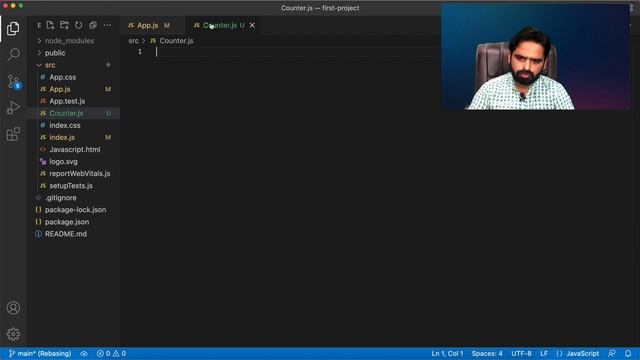Click the M status of index.js row
Screen dimensions: 640x360
(x=108, y=138)
